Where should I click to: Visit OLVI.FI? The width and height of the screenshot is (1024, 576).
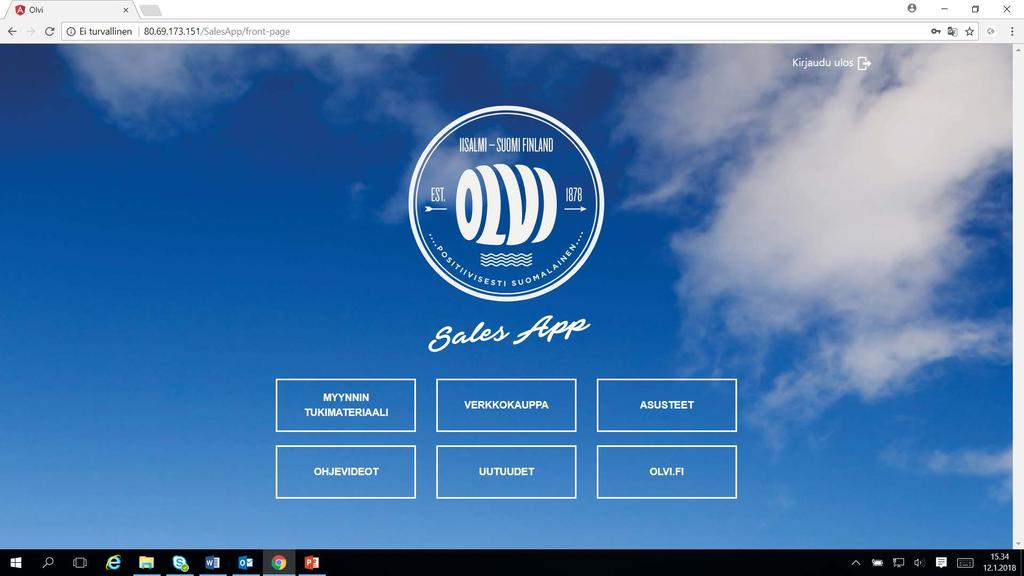[x=667, y=472]
